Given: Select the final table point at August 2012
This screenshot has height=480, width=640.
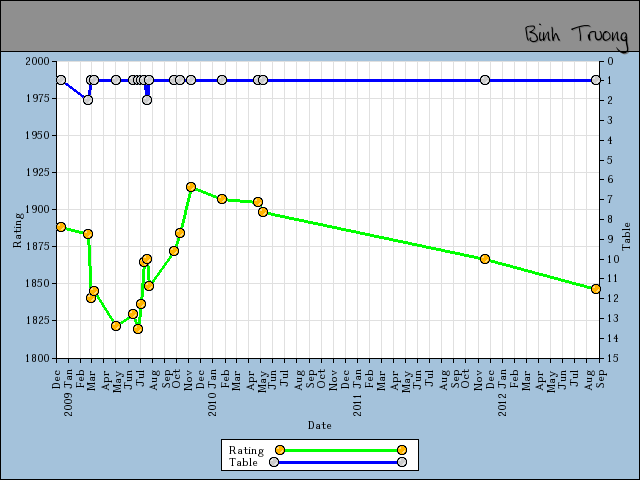Looking at the screenshot, I should tap(596, 80).
